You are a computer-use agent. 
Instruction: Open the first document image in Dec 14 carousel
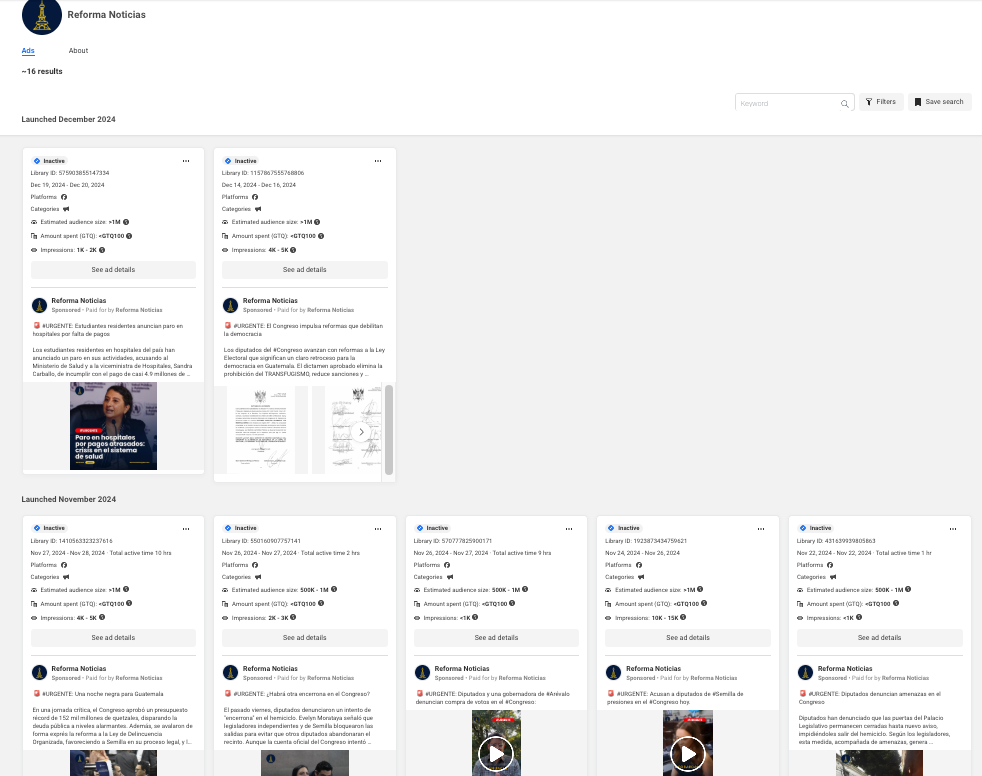(x=261, y=430)
